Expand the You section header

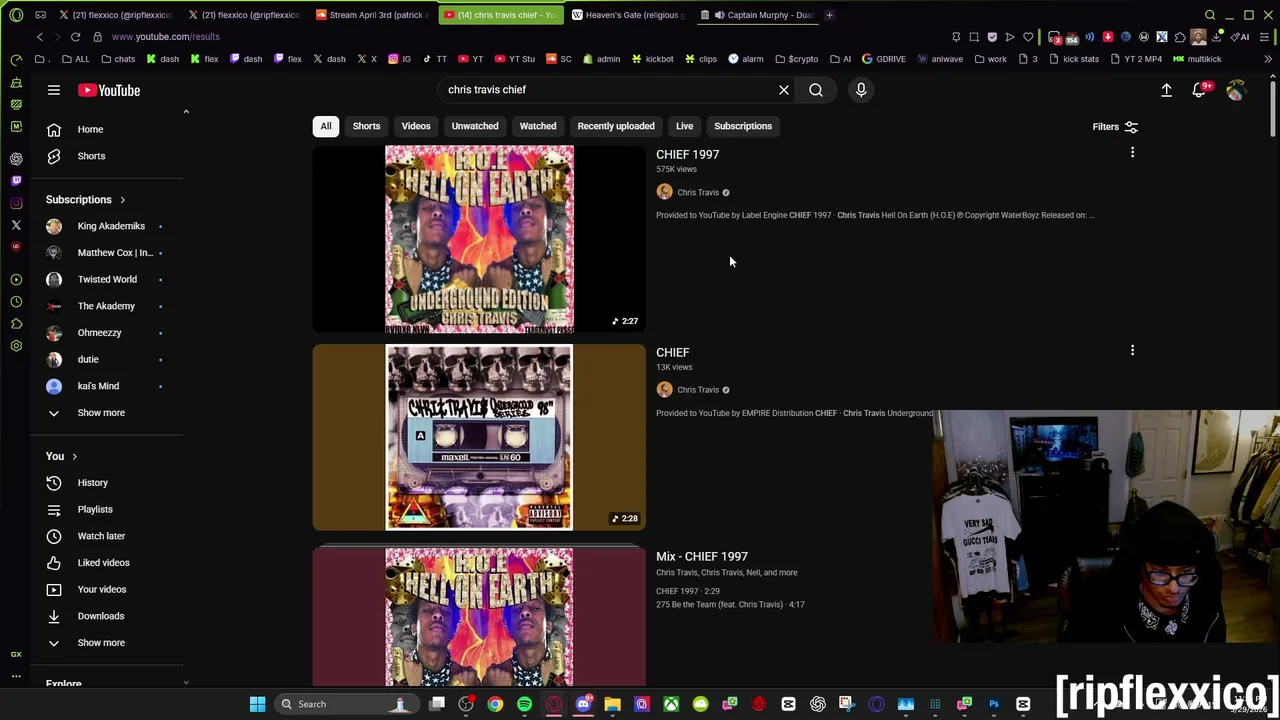(61, 456)
